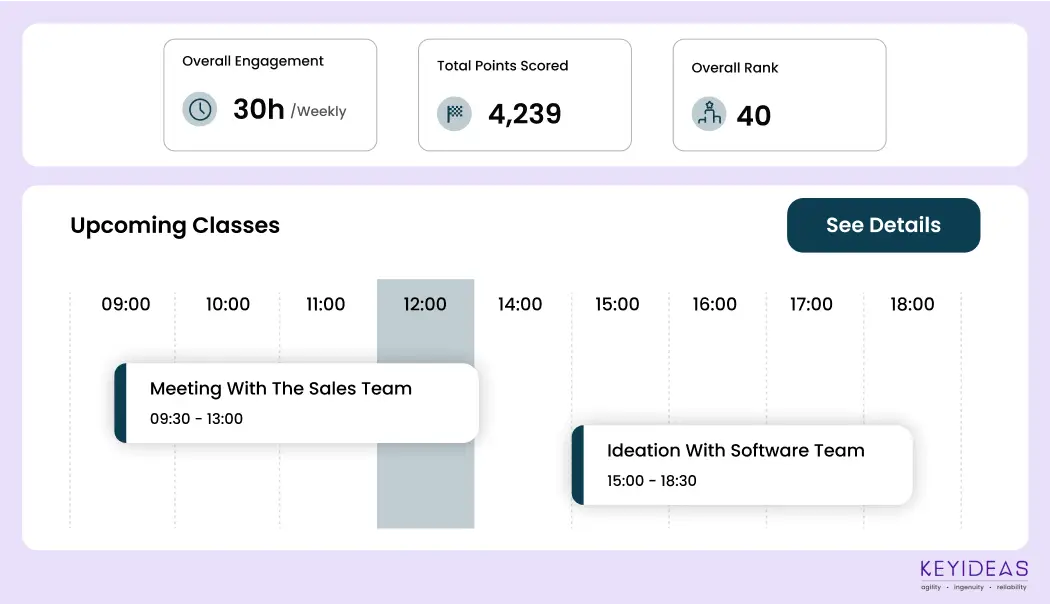
Task: Click the 15:00 - 18:30 time range
Action: tap(652, 481)
